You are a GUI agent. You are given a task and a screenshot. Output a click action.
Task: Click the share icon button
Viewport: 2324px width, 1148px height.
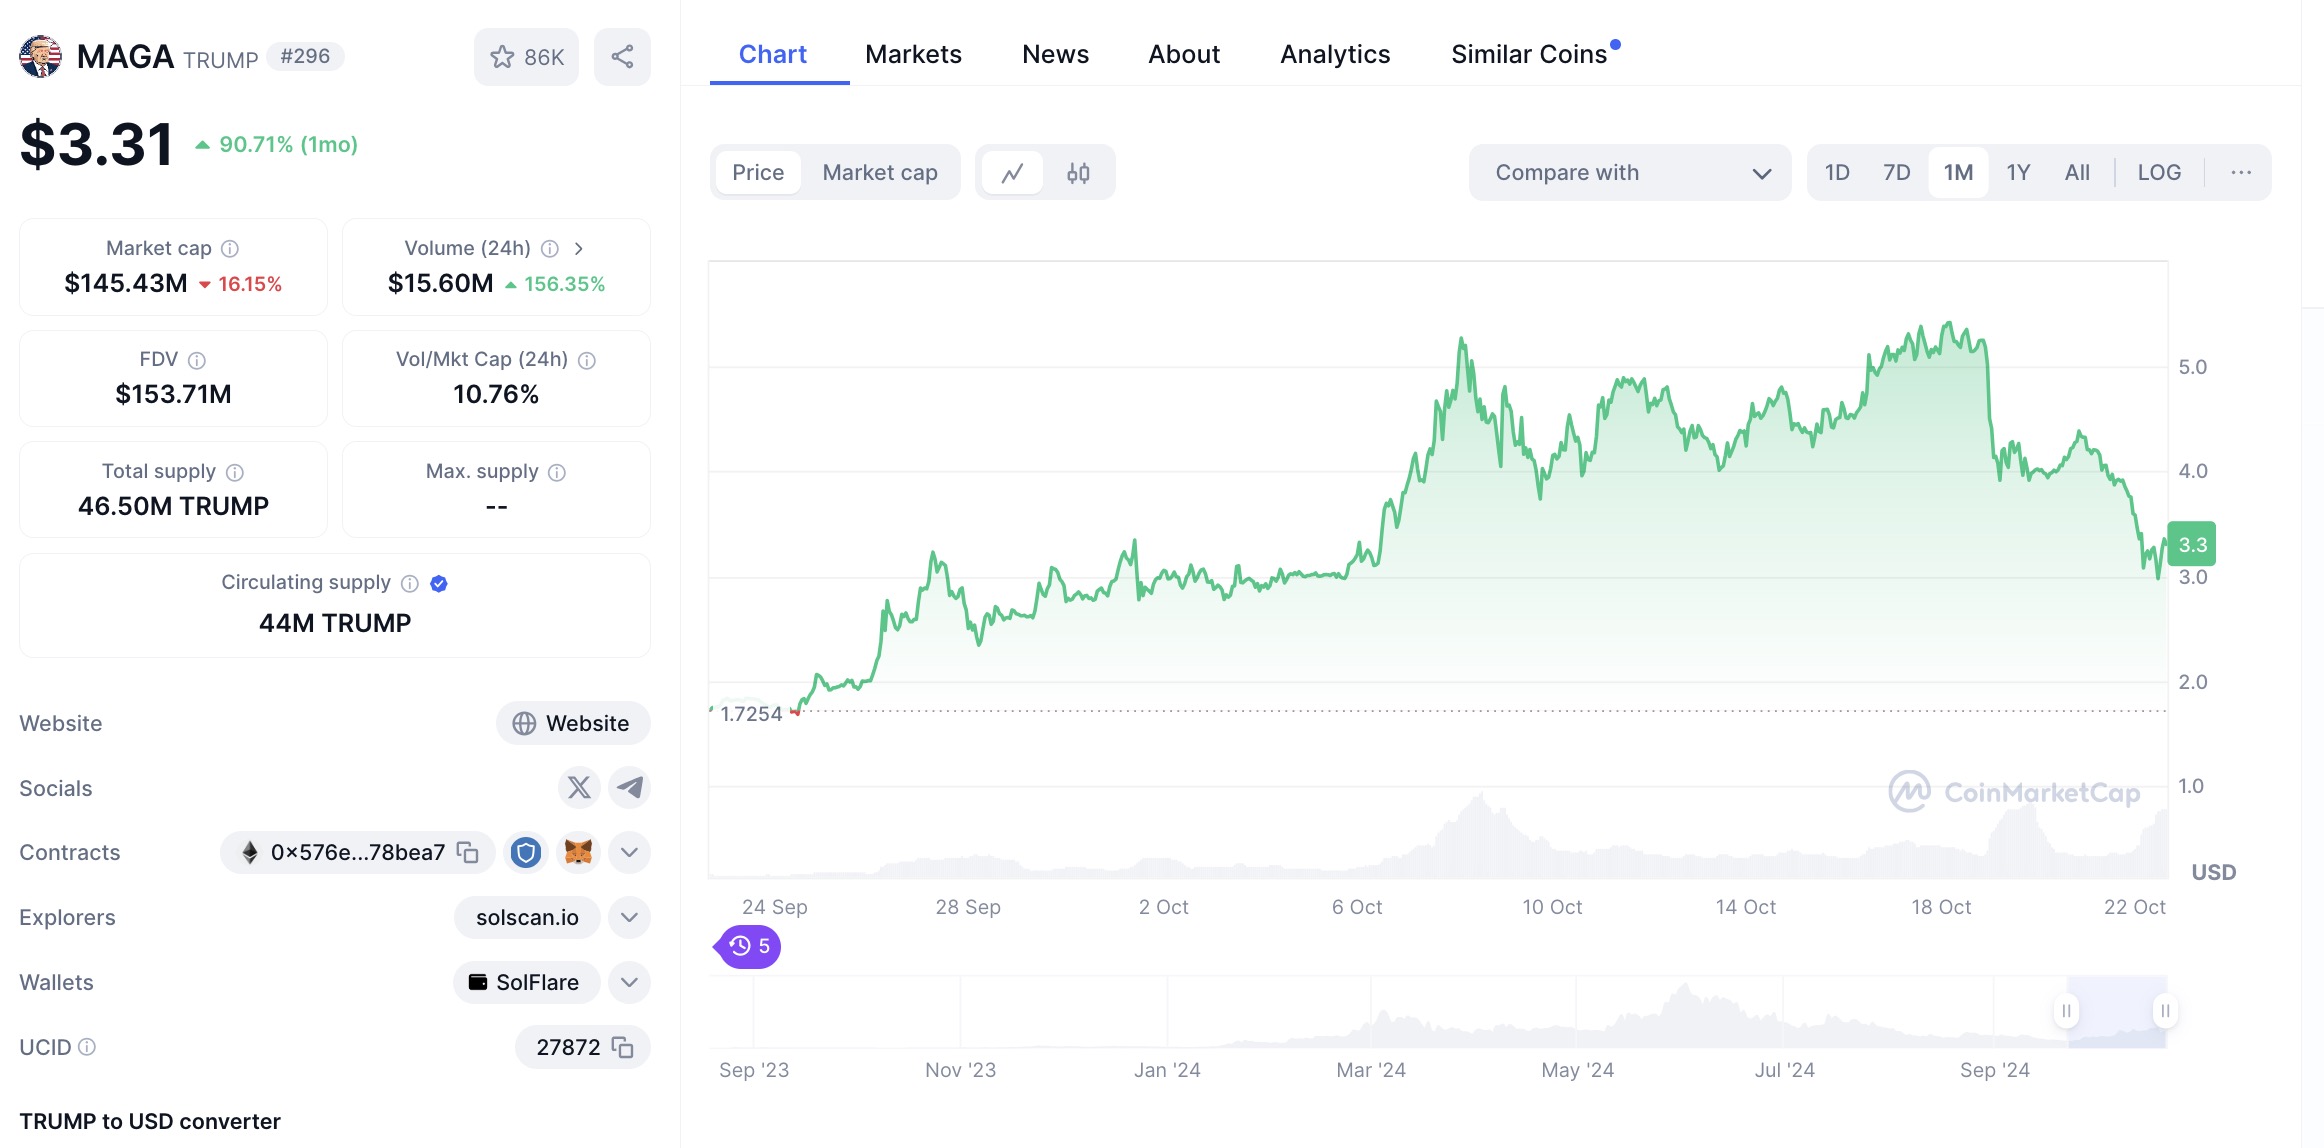[622, 57]
